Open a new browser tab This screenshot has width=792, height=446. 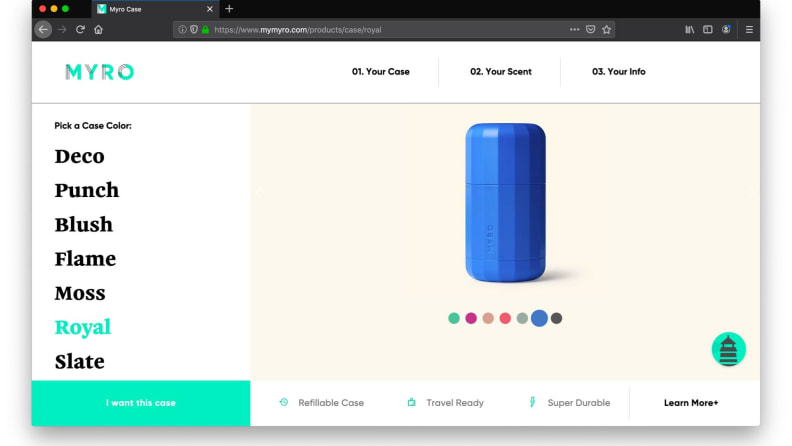point(229,9)
